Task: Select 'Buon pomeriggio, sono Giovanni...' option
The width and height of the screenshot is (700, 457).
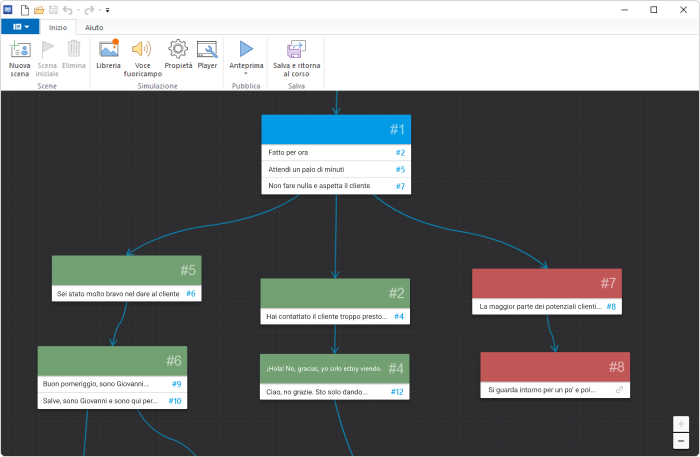Action: [96, 384]
